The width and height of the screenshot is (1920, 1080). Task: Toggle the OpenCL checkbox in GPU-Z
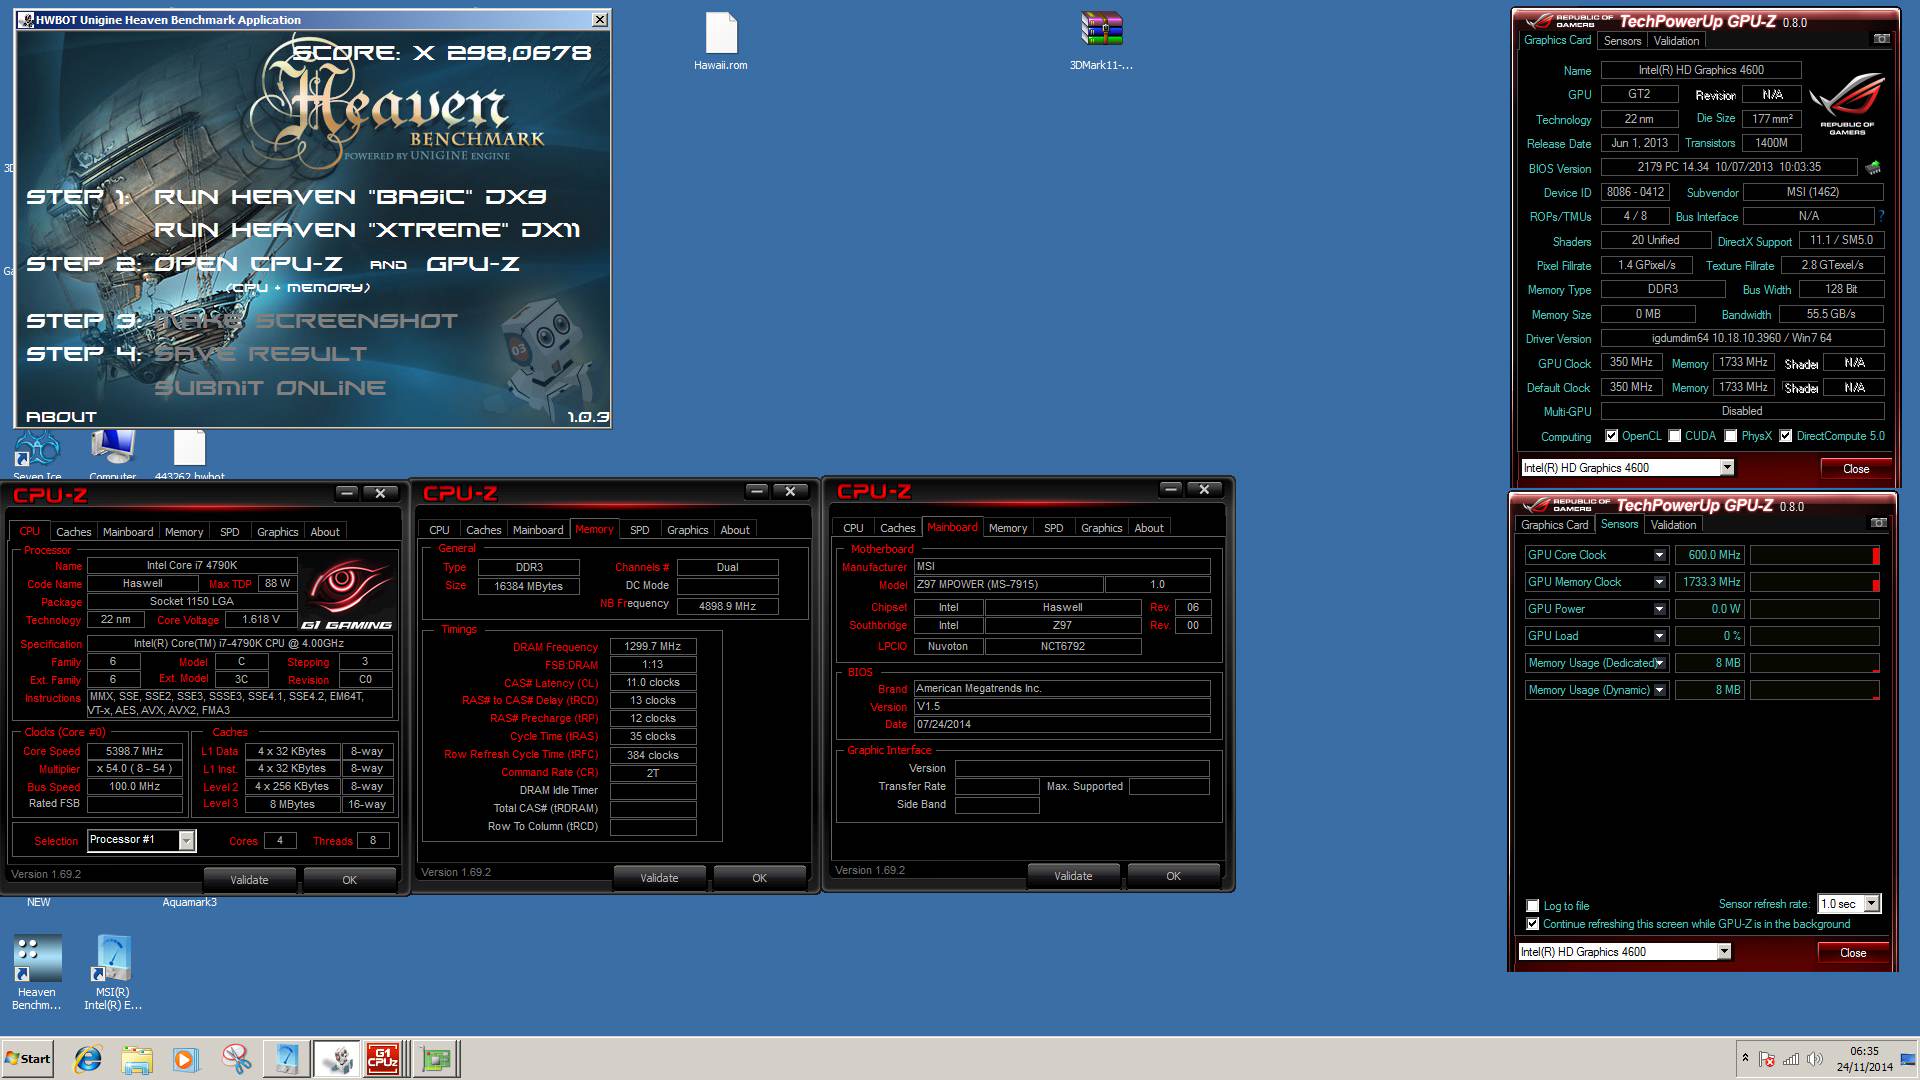pos(1611,436)
